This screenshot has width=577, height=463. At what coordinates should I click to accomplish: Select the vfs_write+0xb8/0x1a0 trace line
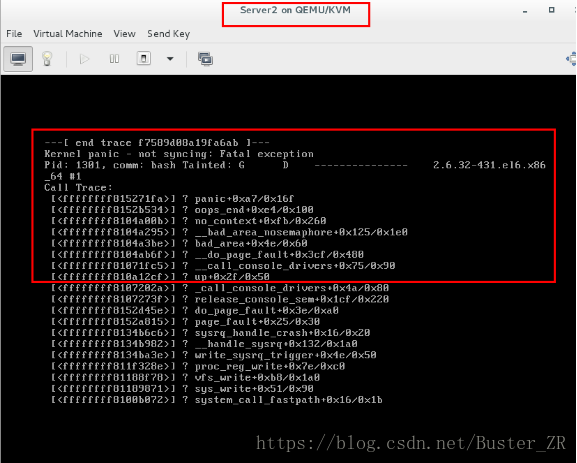(x=185, y=378)
